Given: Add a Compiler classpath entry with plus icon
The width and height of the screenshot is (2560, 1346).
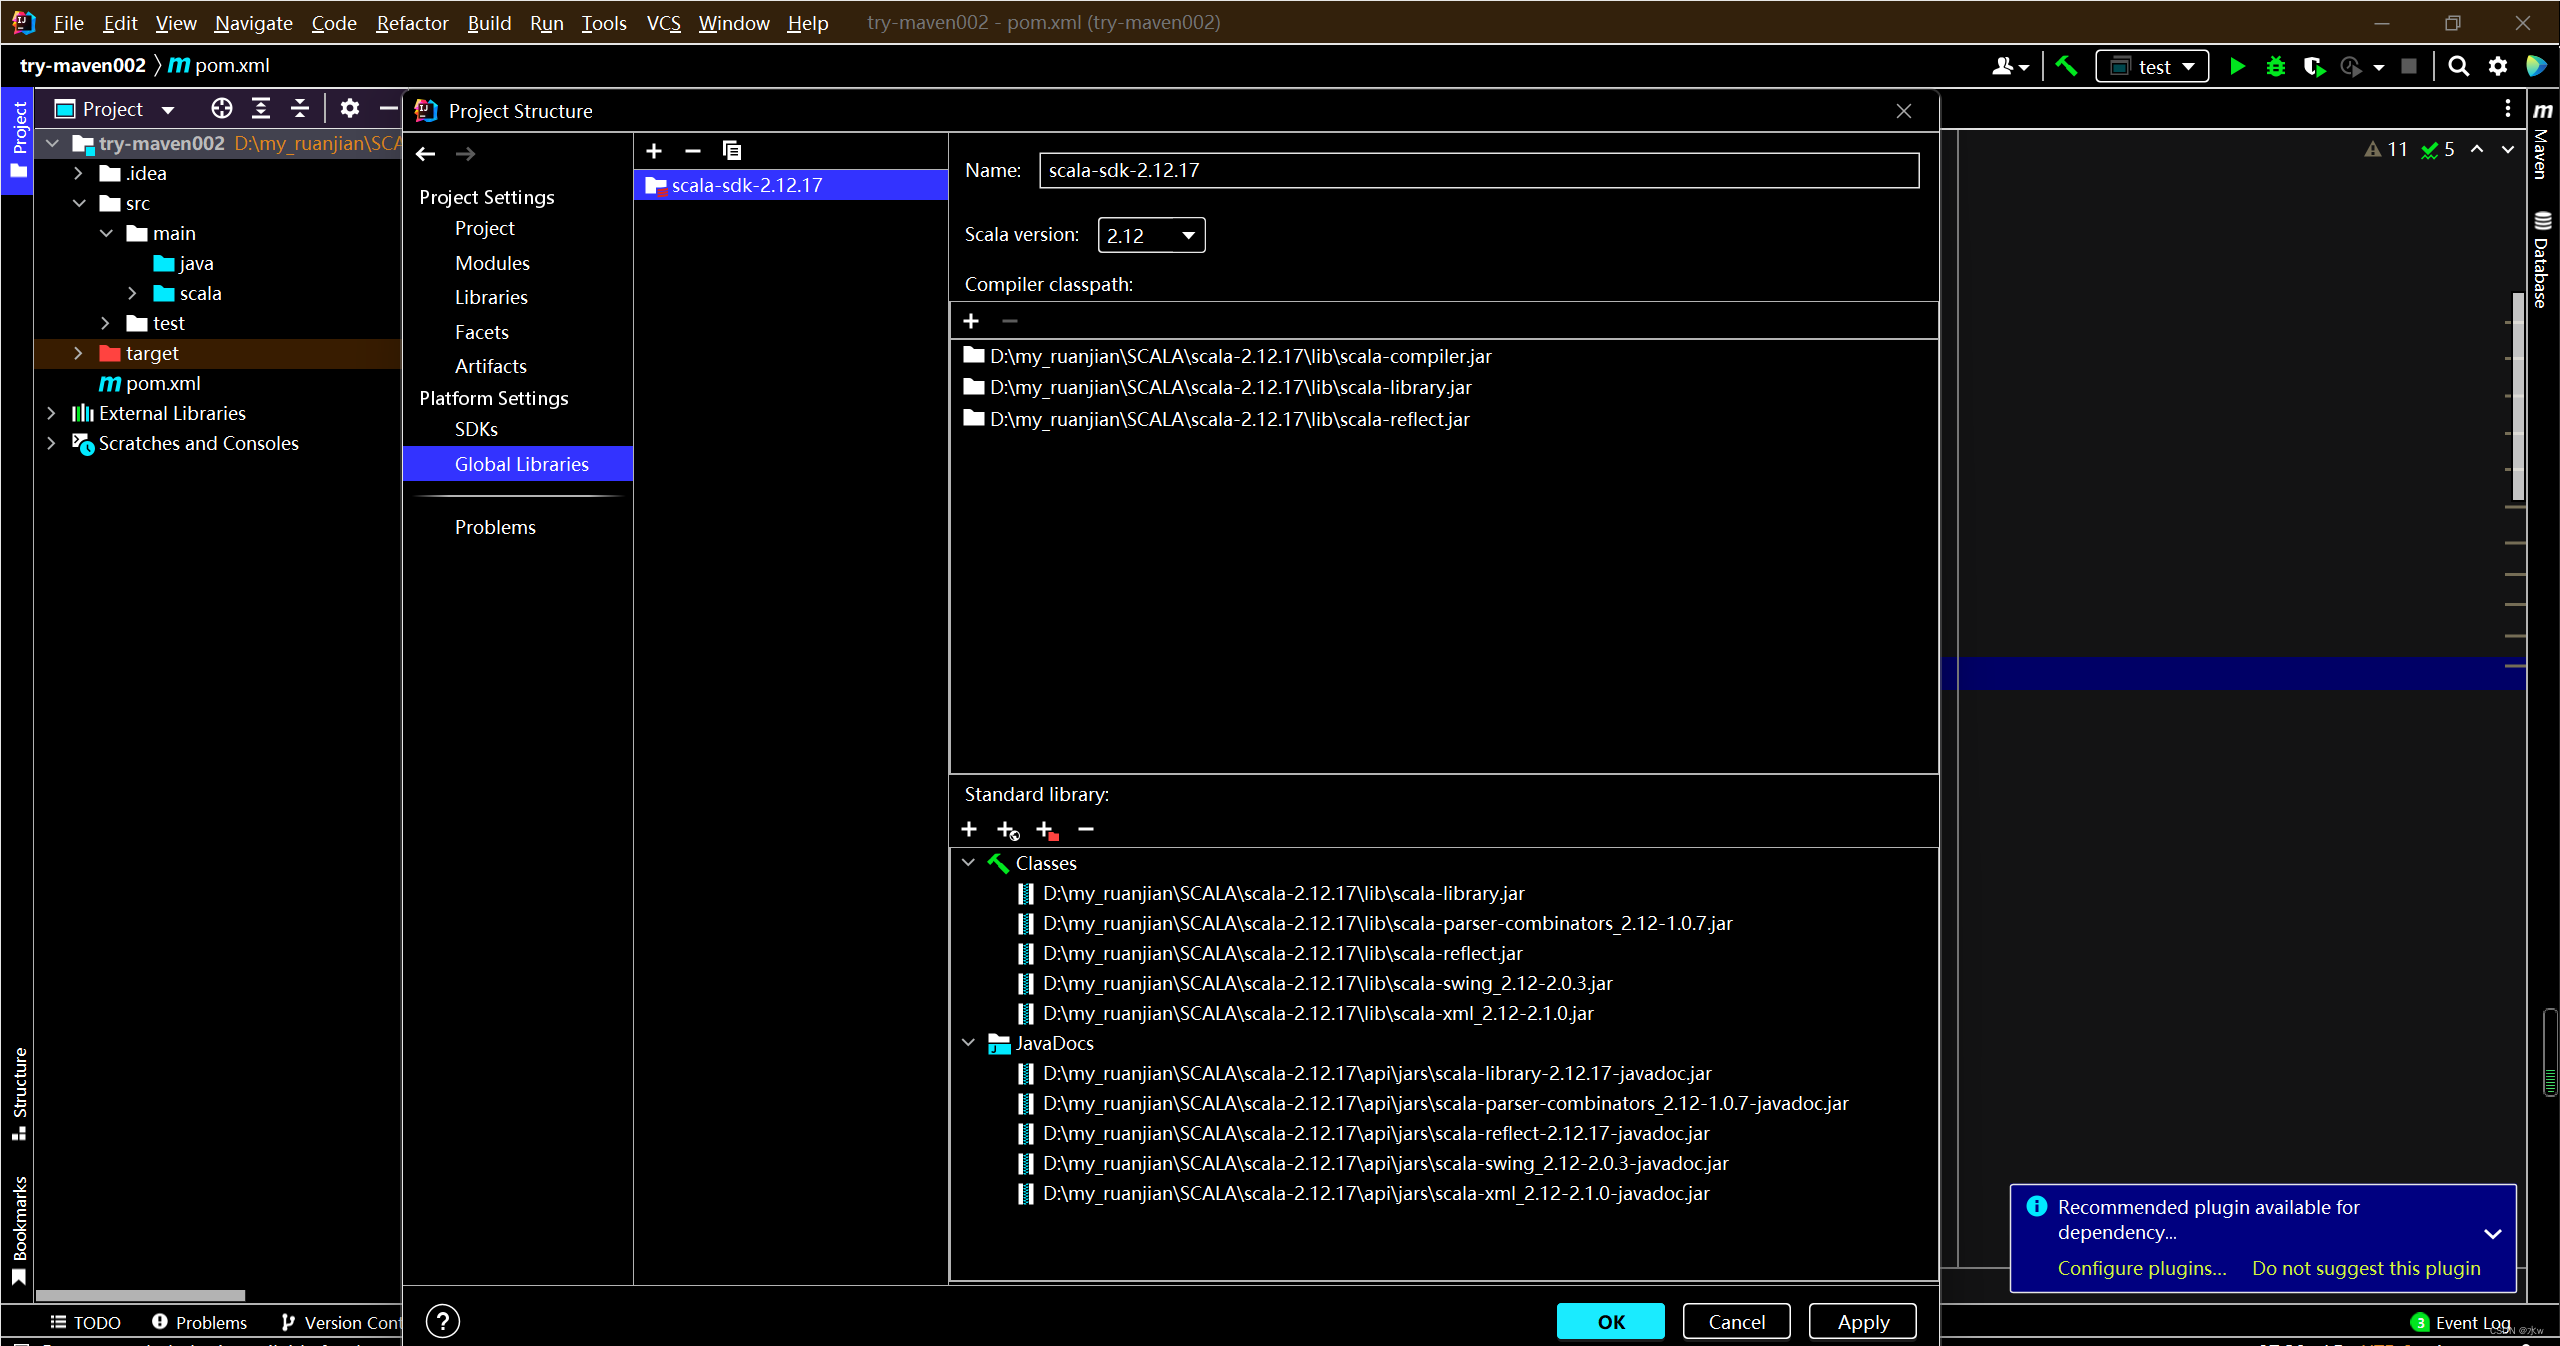Looking at the screenshot, I should tap(971, 320).
